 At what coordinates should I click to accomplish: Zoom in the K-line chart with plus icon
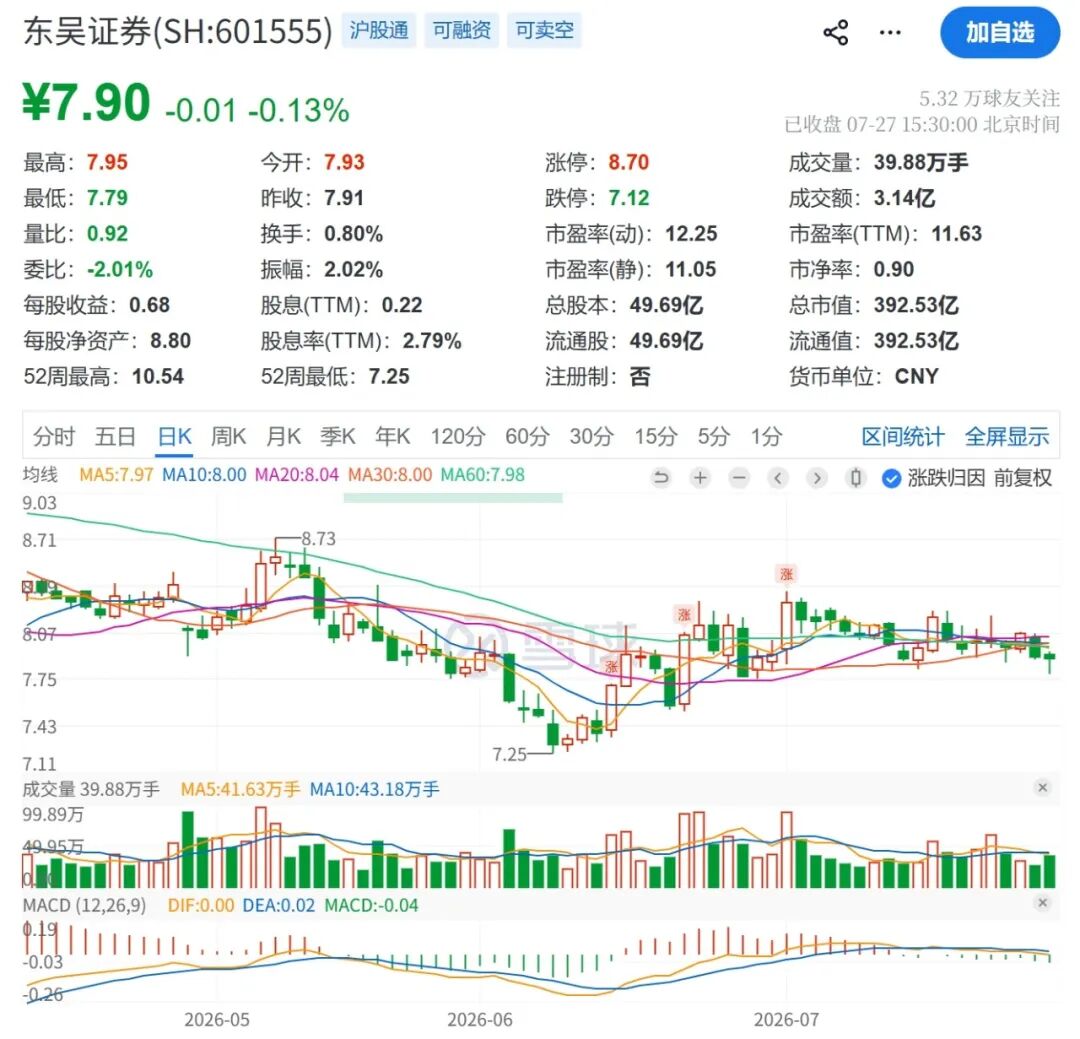click(x=700, y=477)
